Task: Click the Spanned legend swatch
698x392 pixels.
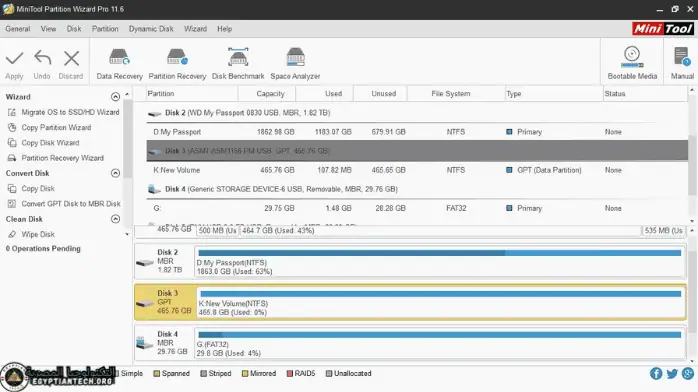Action: (x=156, y=374)
